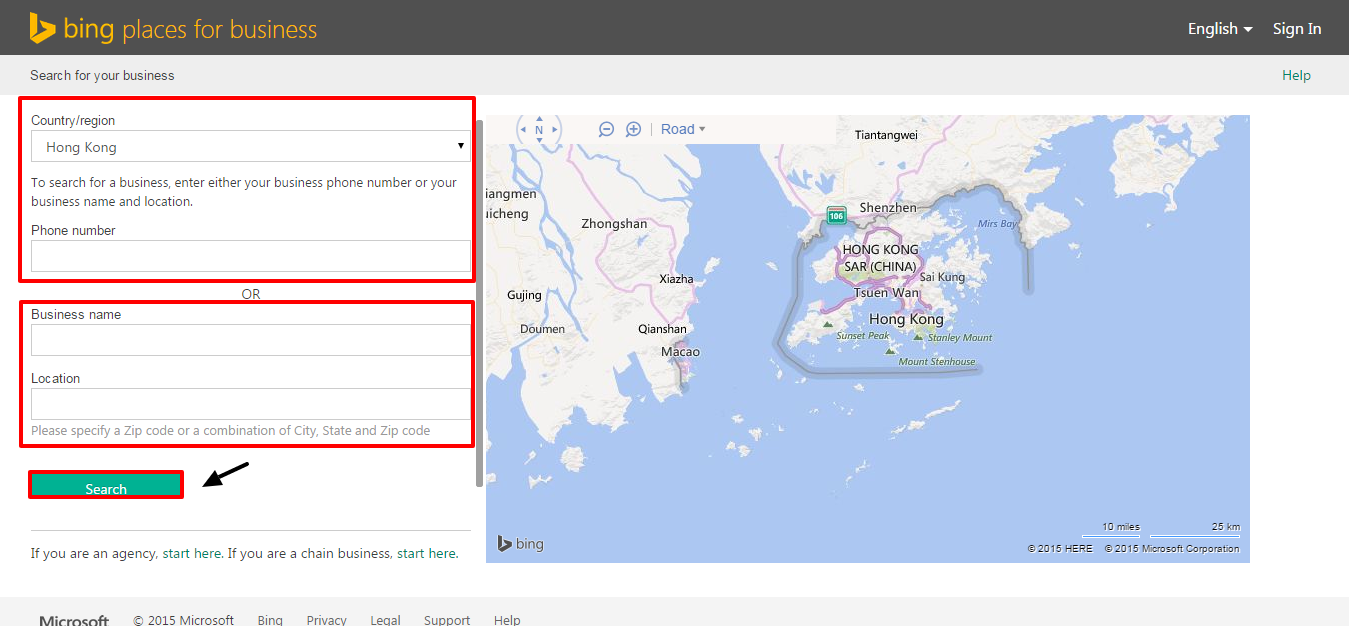
Task: Click the Phone number input field
Action: [x=251, y=256]
